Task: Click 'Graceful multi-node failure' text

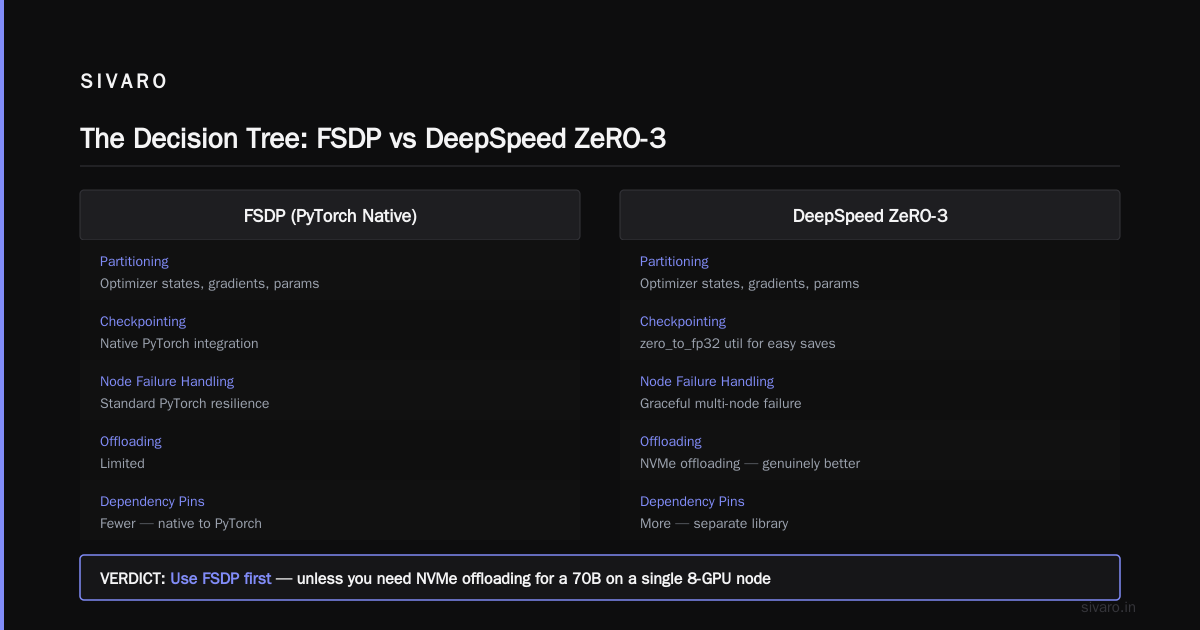Action: pyautogui.click(x=721, y=403)
